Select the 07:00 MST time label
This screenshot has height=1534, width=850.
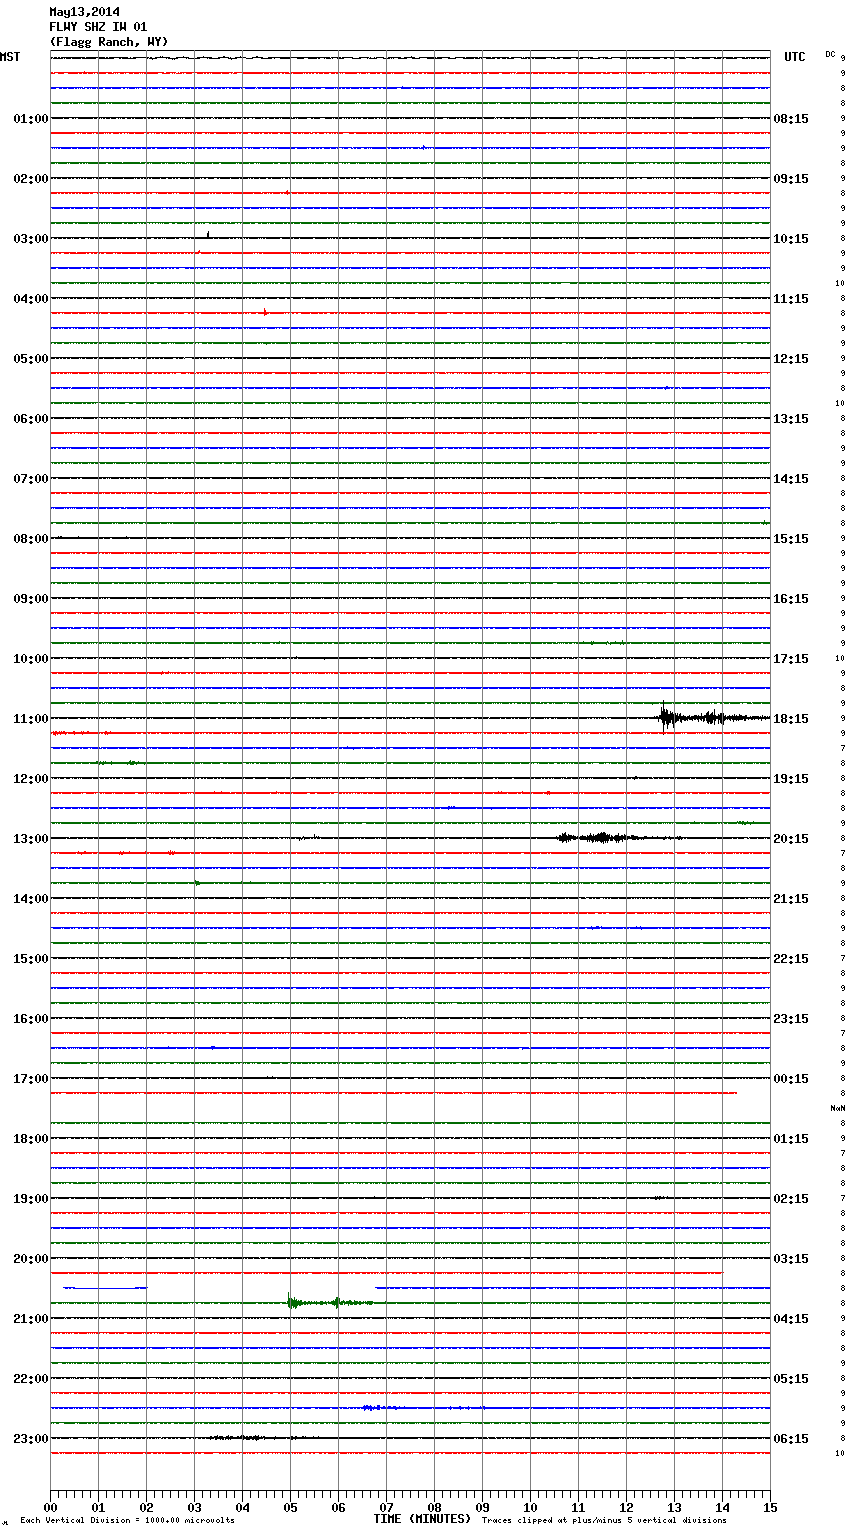coord(31,479)
